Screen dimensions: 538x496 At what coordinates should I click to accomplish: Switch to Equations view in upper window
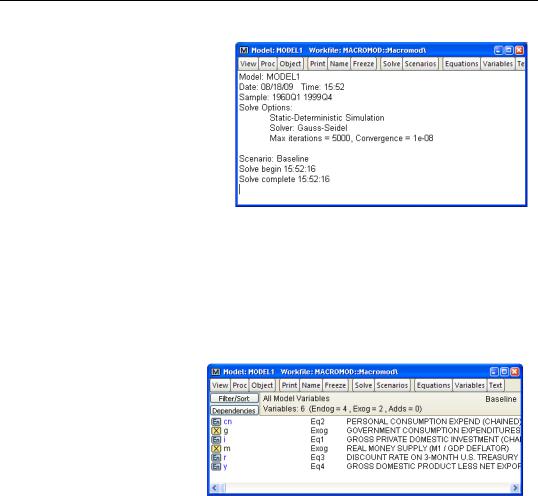(x=461, y=64)
